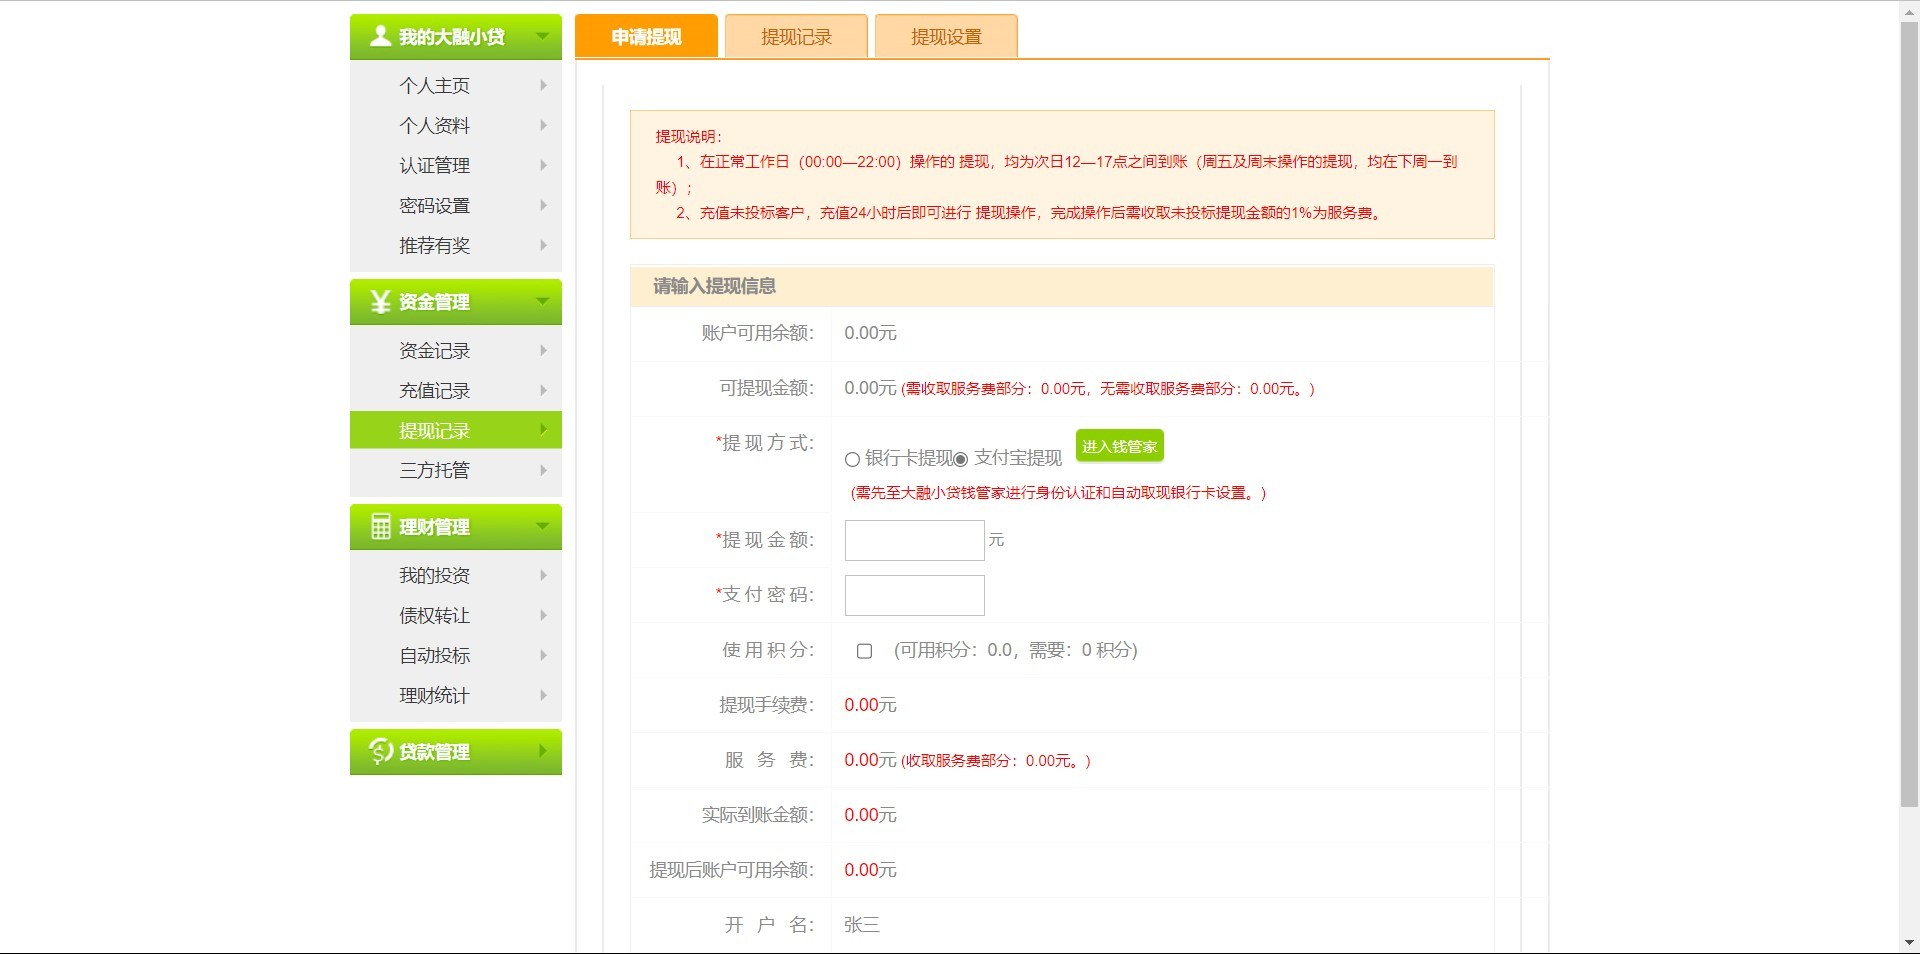
Task: Click the 提现金额 input field
Action: click(914, 540)
